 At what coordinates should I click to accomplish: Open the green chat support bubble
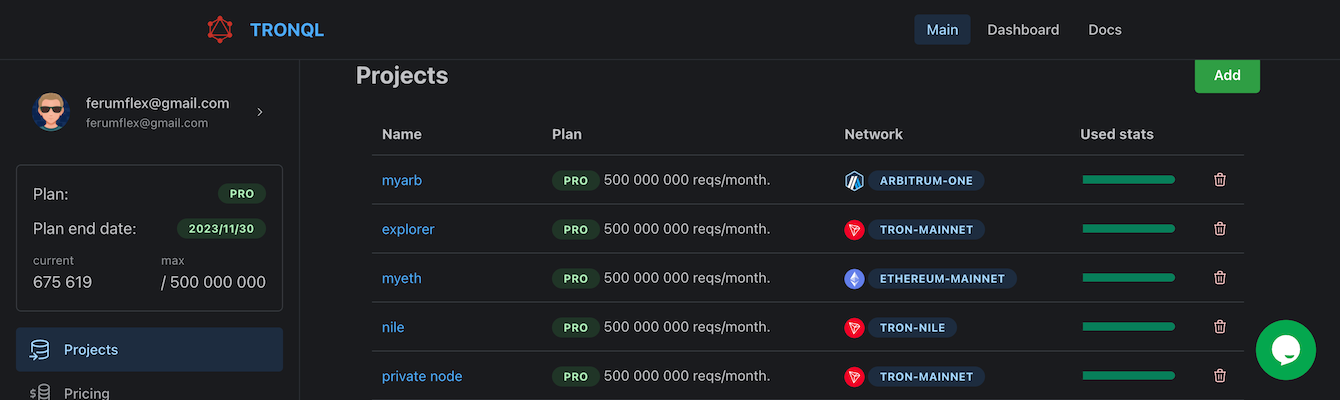(x=1285, y=349)
